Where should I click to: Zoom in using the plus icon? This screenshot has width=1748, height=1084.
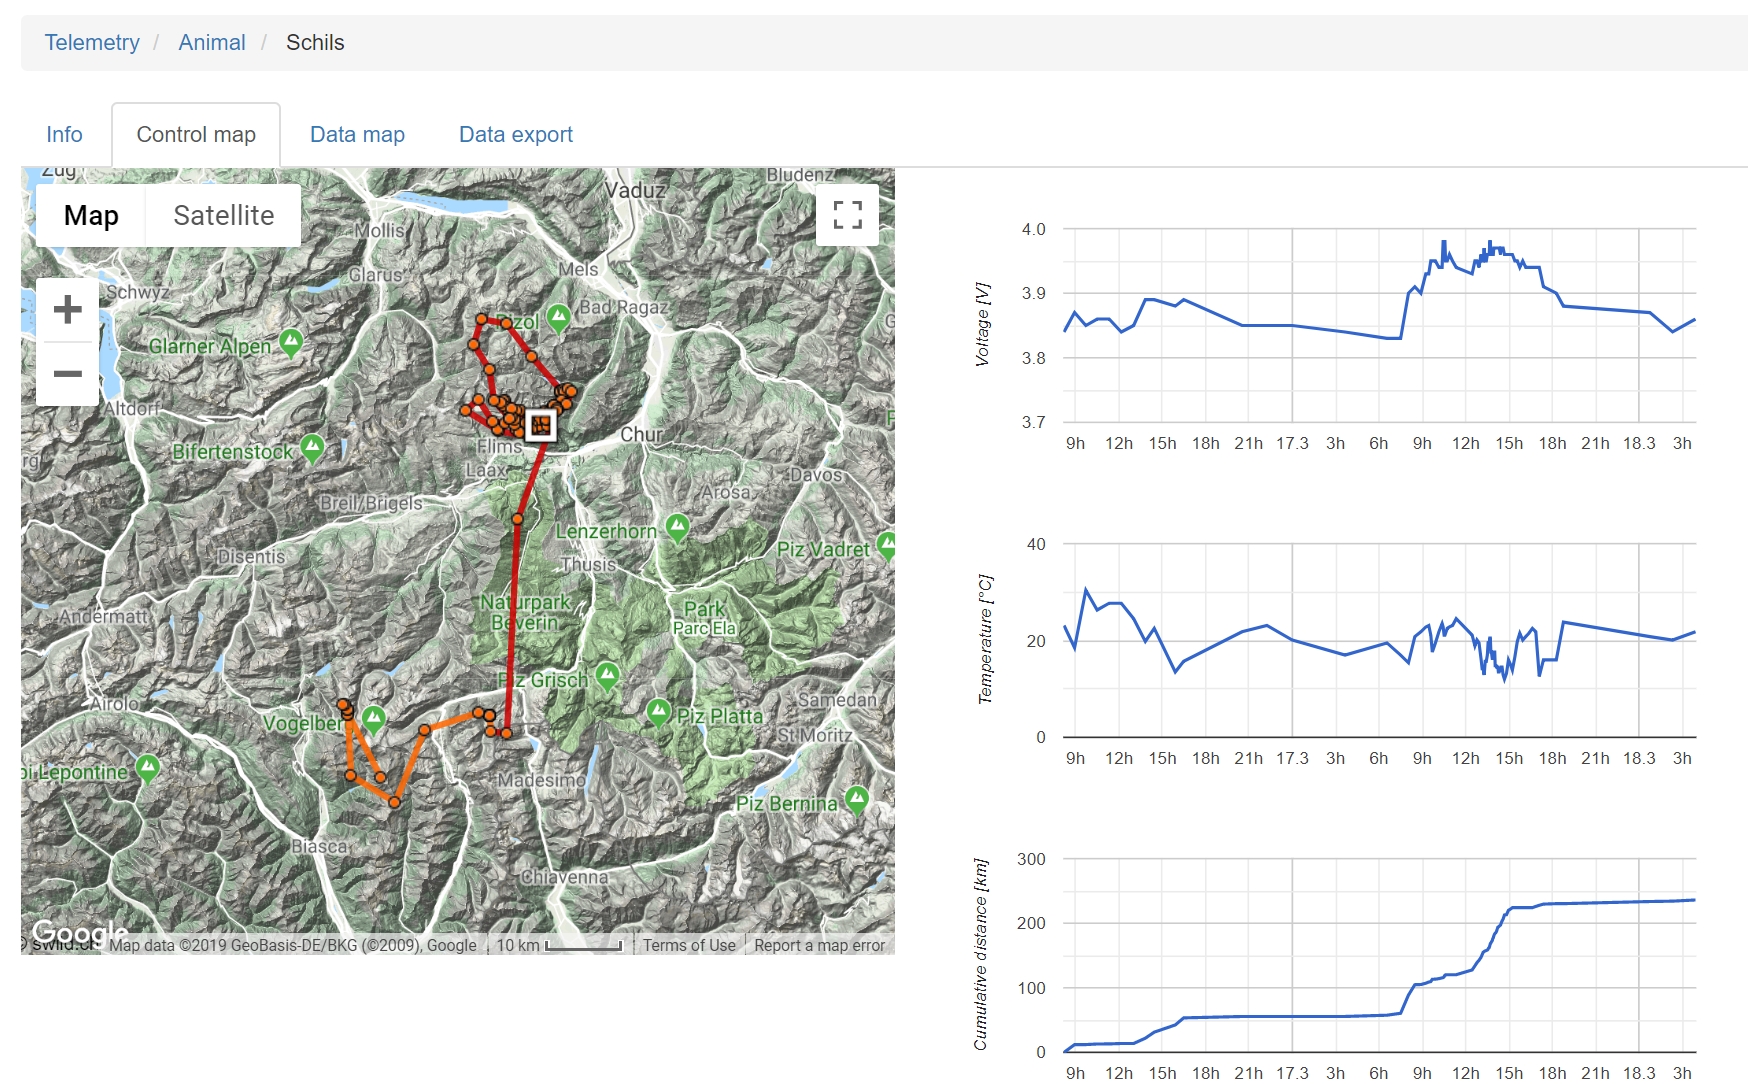(67, 308)
